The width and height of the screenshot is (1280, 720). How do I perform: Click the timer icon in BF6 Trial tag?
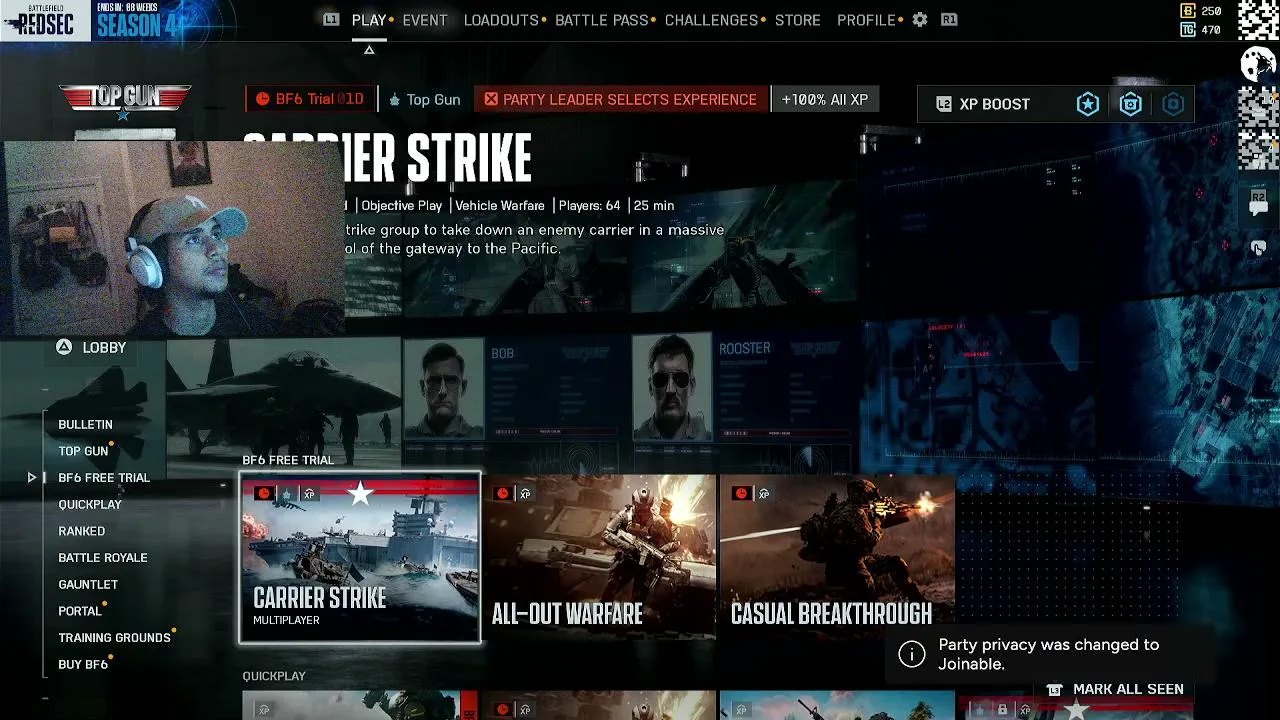pyautogui.click(x=263, y=99)
